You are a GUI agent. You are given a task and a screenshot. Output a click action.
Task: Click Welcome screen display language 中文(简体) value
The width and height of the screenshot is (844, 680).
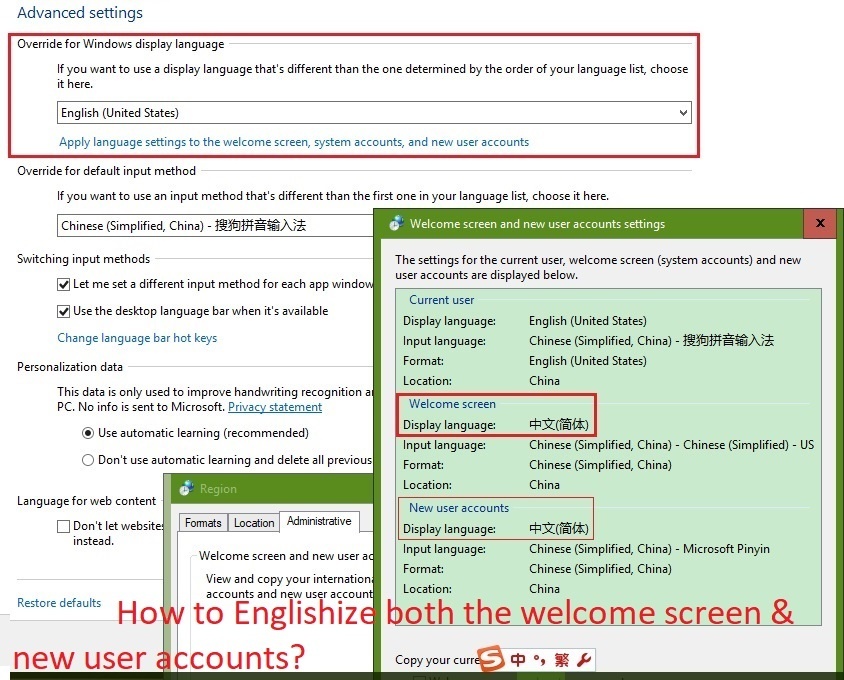(559, 425)
